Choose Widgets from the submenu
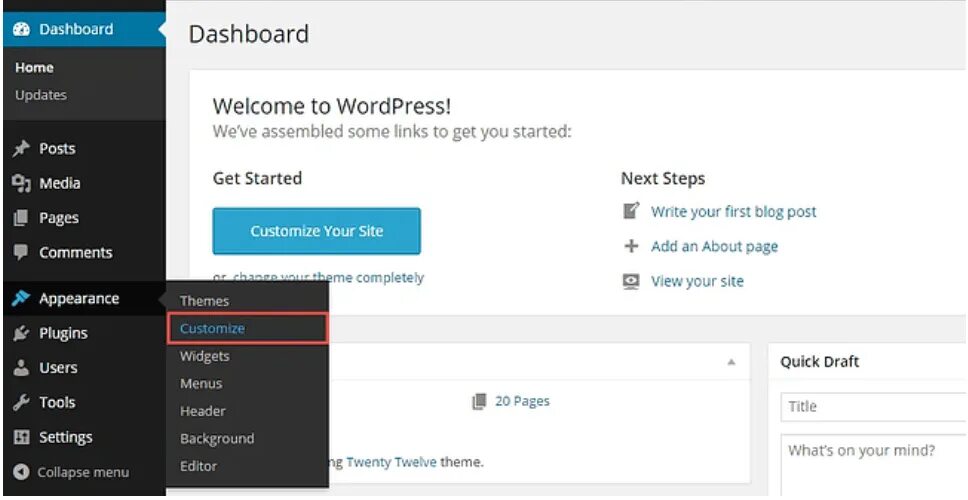This screenshot has height=500, width=968. point(204,356)
